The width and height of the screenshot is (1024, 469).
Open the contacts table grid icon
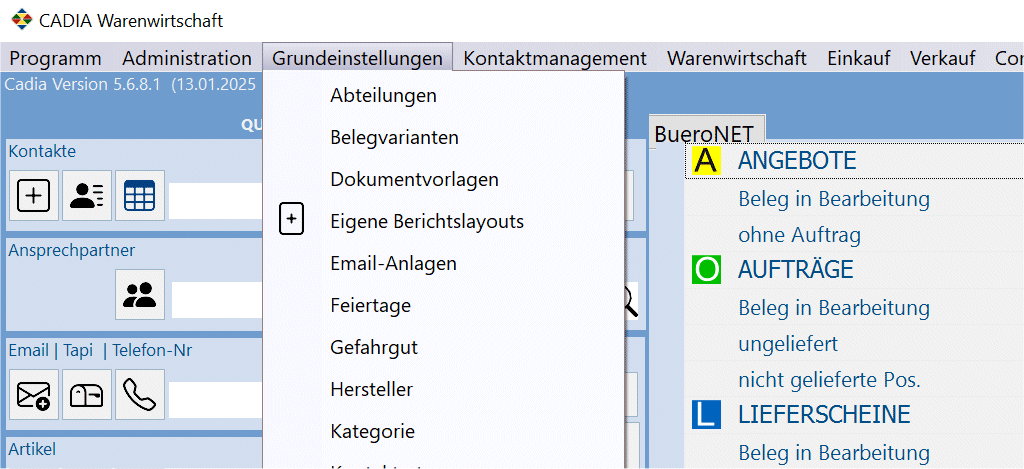pos(140,196)
